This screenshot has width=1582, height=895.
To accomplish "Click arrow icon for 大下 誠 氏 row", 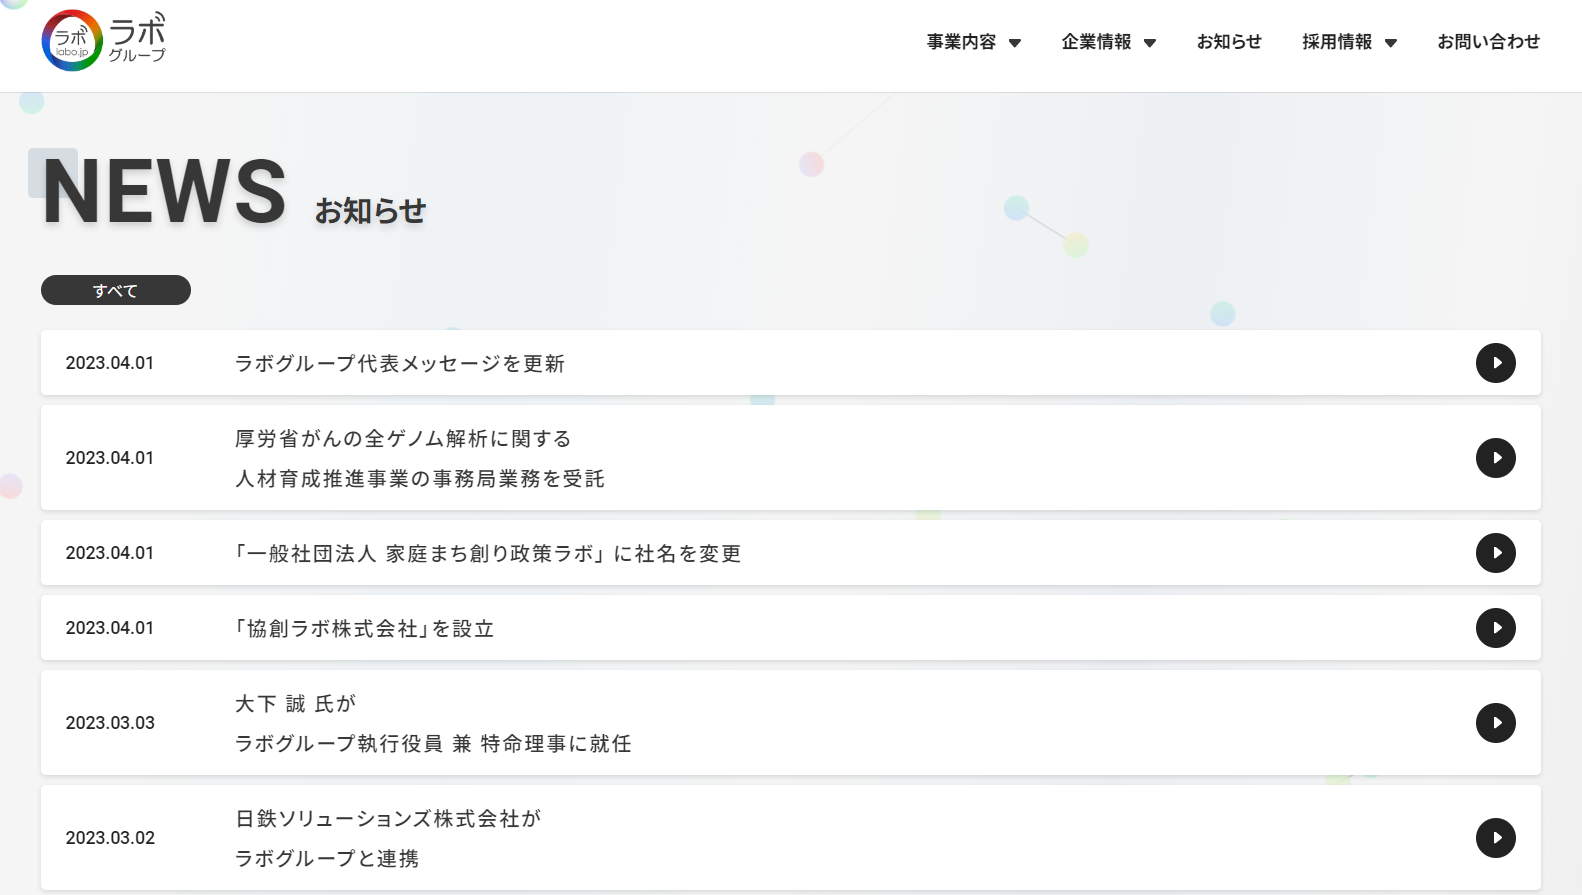I will point(1496,723).
